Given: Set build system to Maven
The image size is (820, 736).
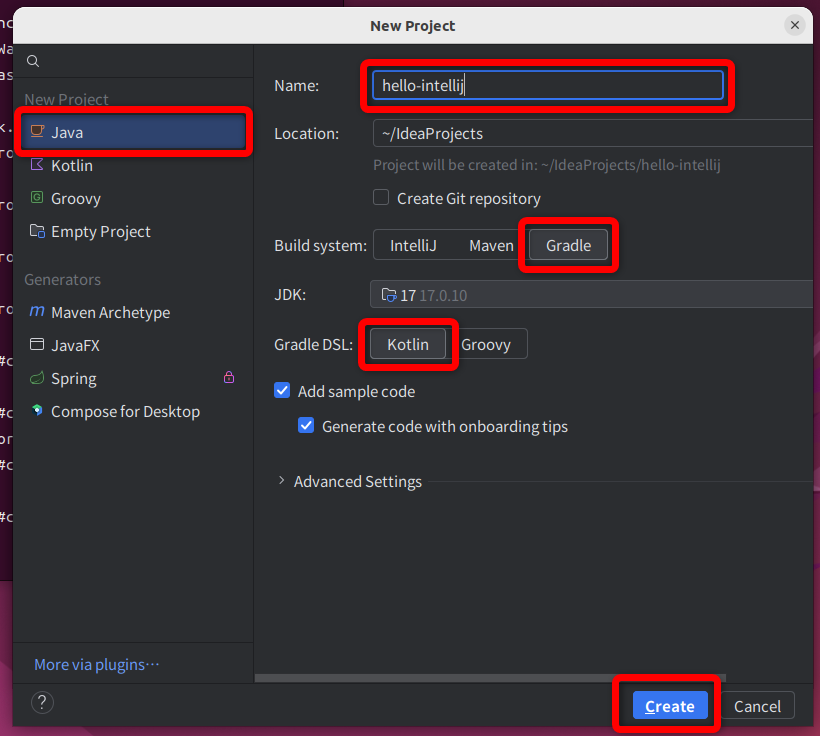Looking at the screenshot, I should 491,245.
